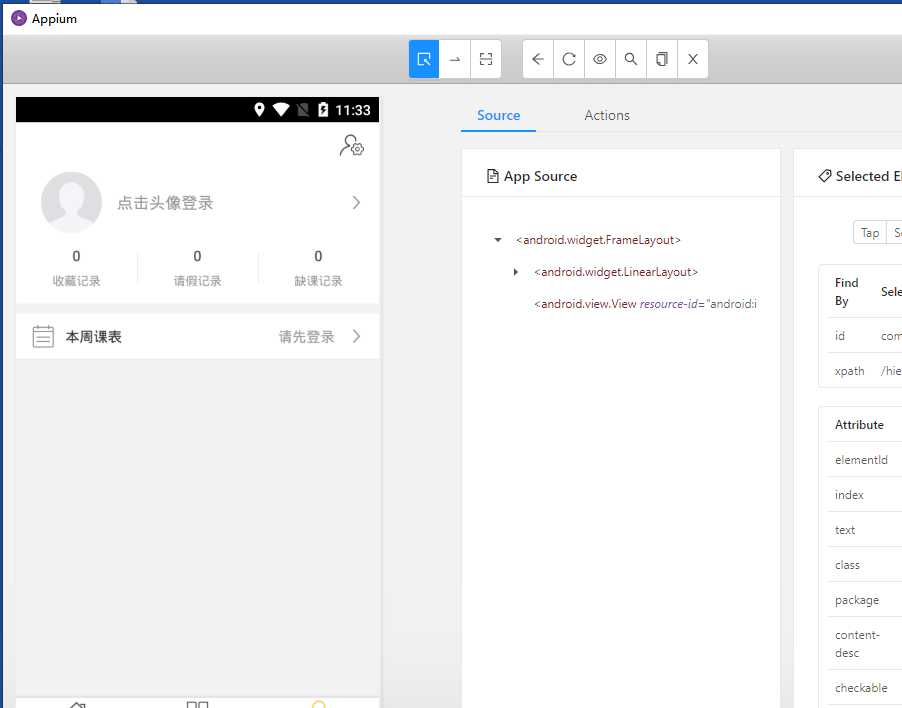Open the Search for element magnifier
Image resolution: width=902 pixels, height=708 pixels.
(631, 59)
